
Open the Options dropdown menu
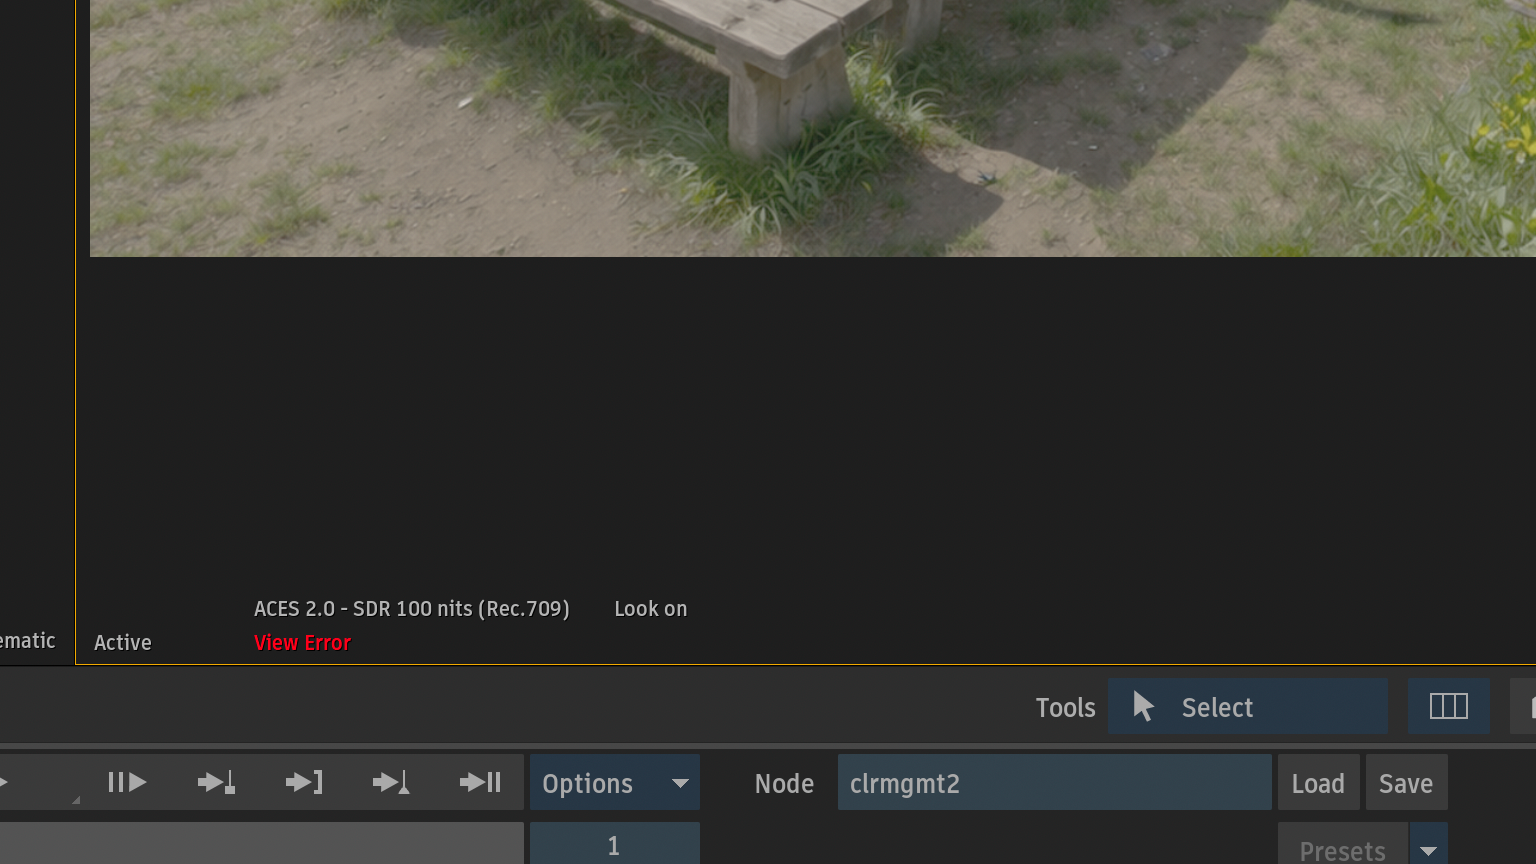[x=614, y=783]
